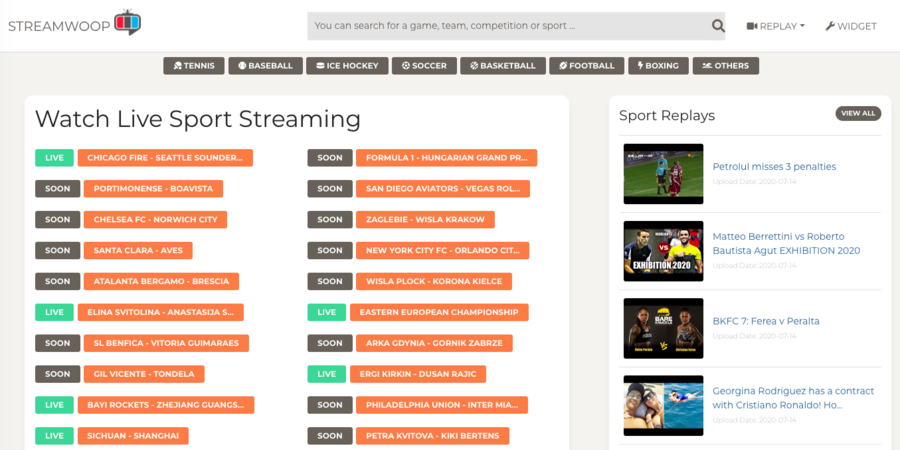Open Elina Svitolina live tennis stream
Viewport: 900px width, 450px height.
coord(161,312)
